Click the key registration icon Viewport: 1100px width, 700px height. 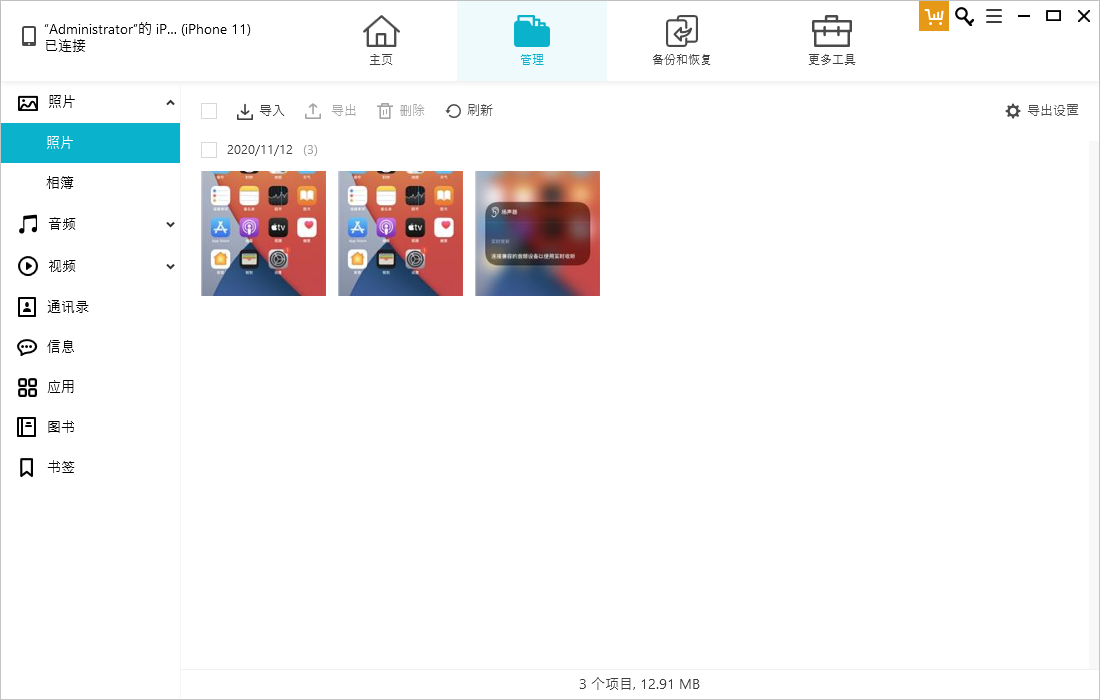pyautogui.click(x=965, y=16)
